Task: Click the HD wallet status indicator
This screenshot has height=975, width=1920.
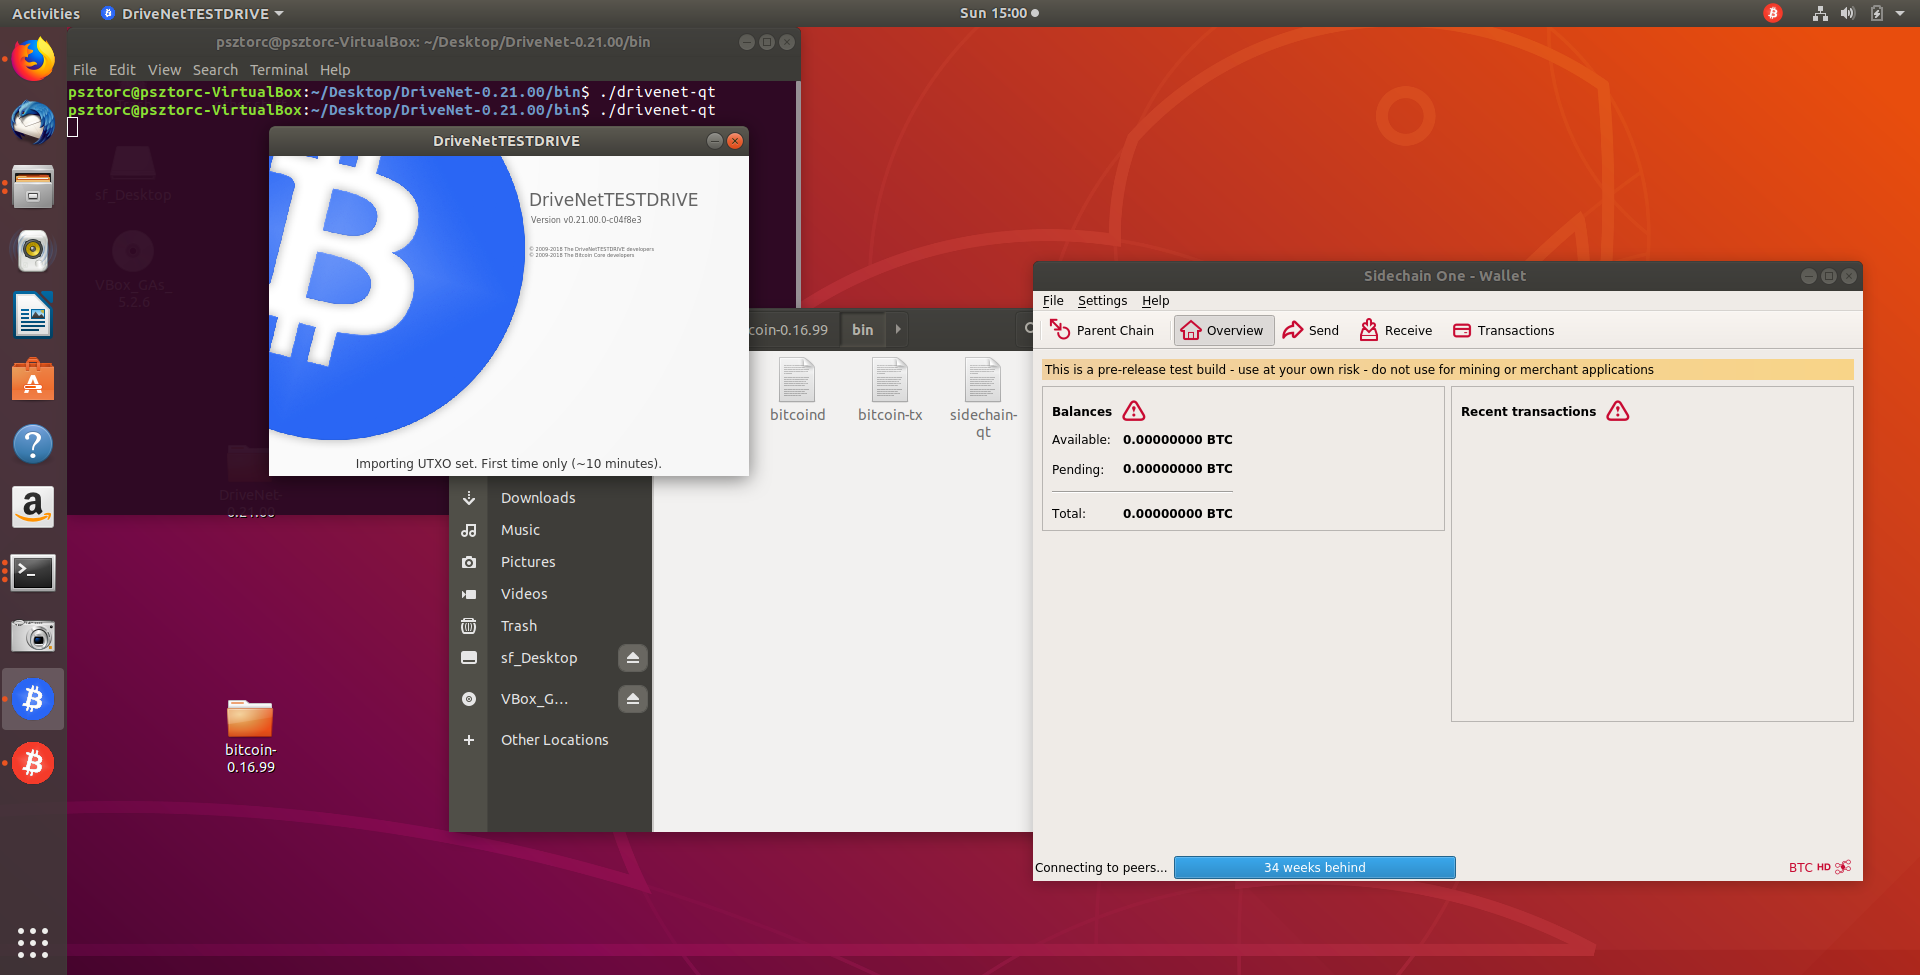Action: point(1824,867)
